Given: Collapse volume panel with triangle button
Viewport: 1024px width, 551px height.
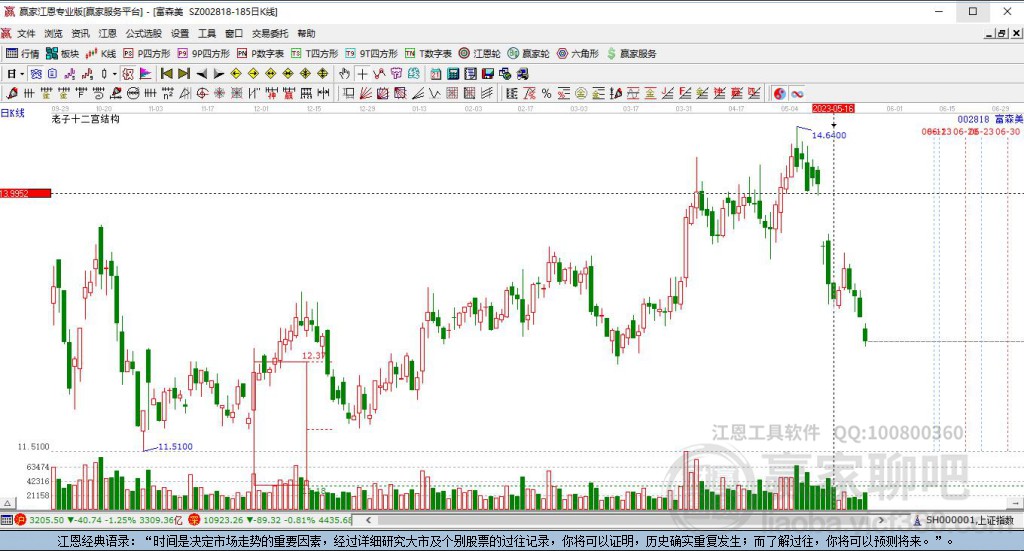Looking at the screenshot, I should 8,503.
